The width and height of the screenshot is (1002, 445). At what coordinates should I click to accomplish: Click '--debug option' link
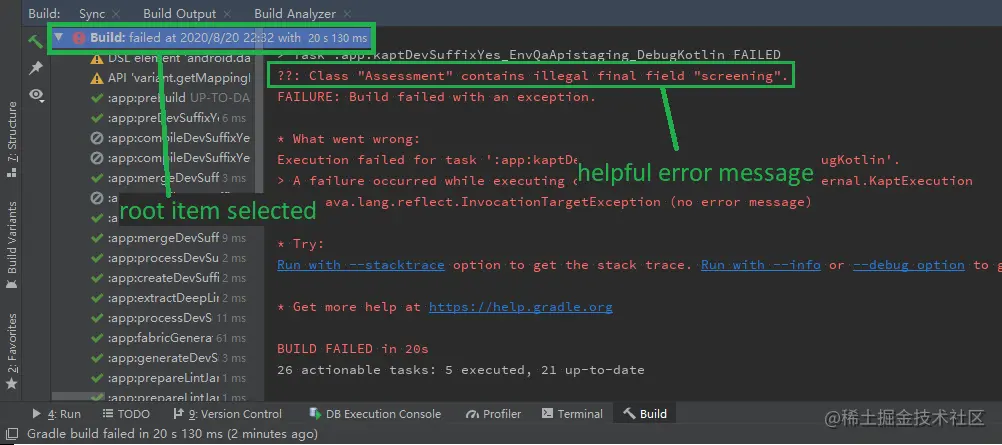909,265
